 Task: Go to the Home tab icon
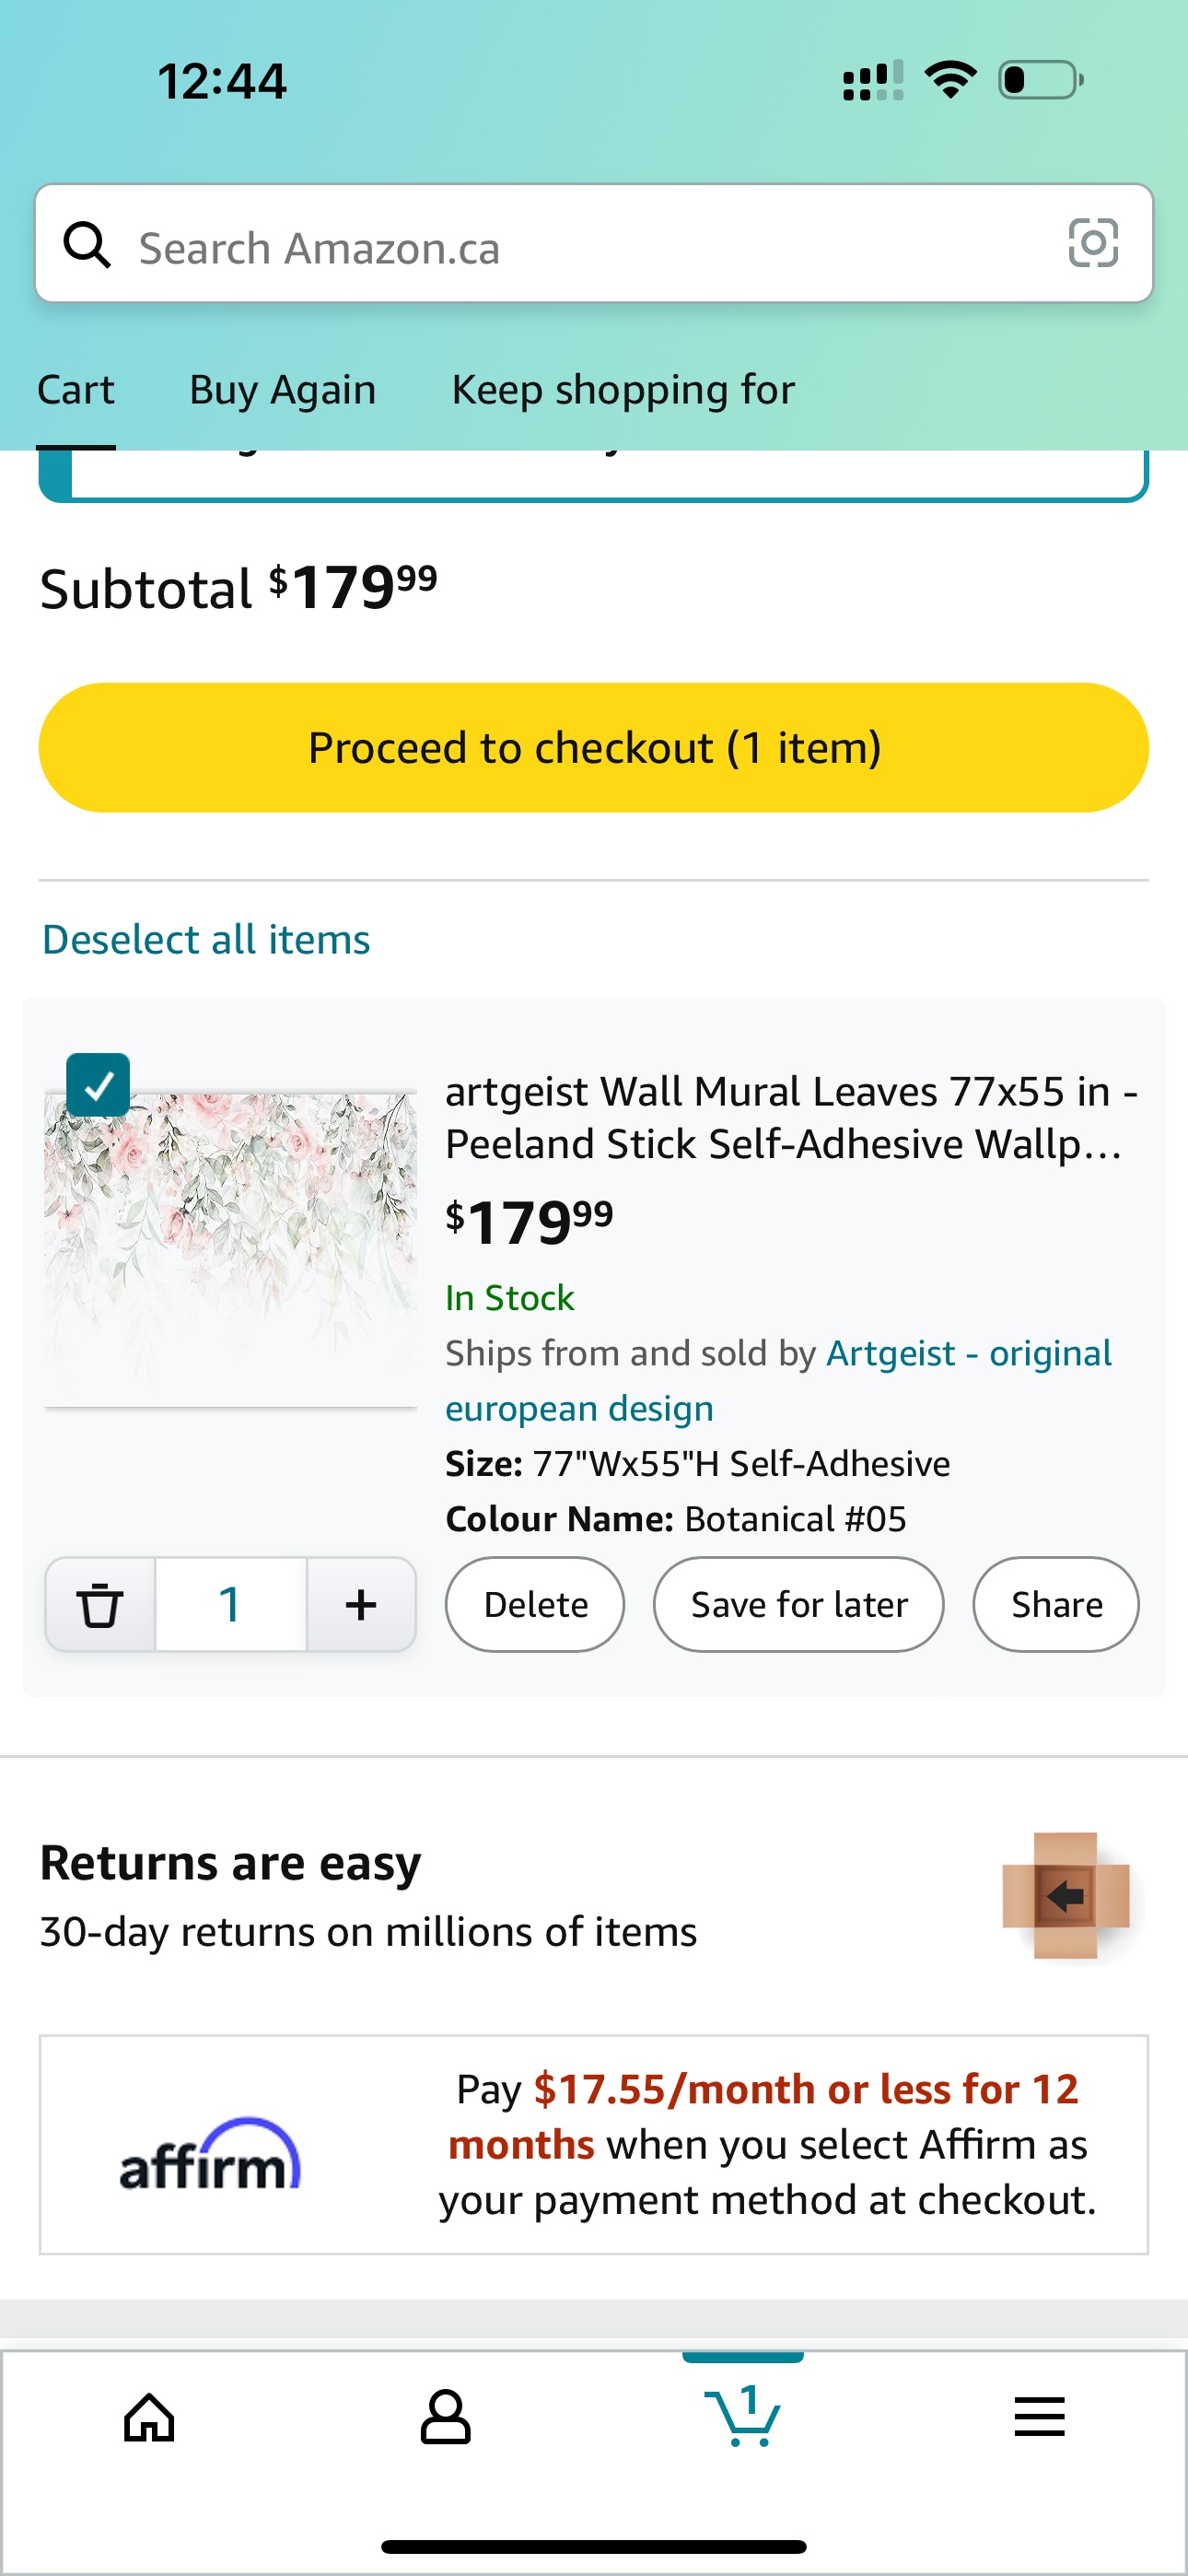pyautogui.click(x=149, y=2418)
